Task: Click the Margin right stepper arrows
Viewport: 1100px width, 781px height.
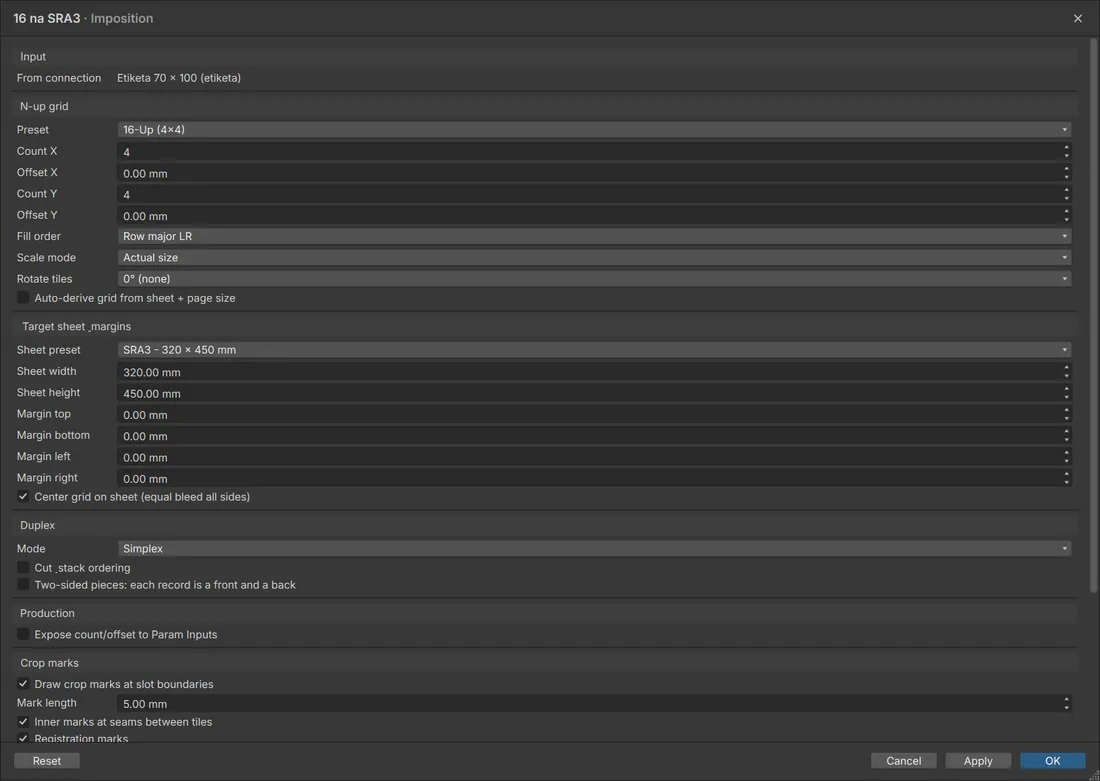Action: tap(1066, 479)
